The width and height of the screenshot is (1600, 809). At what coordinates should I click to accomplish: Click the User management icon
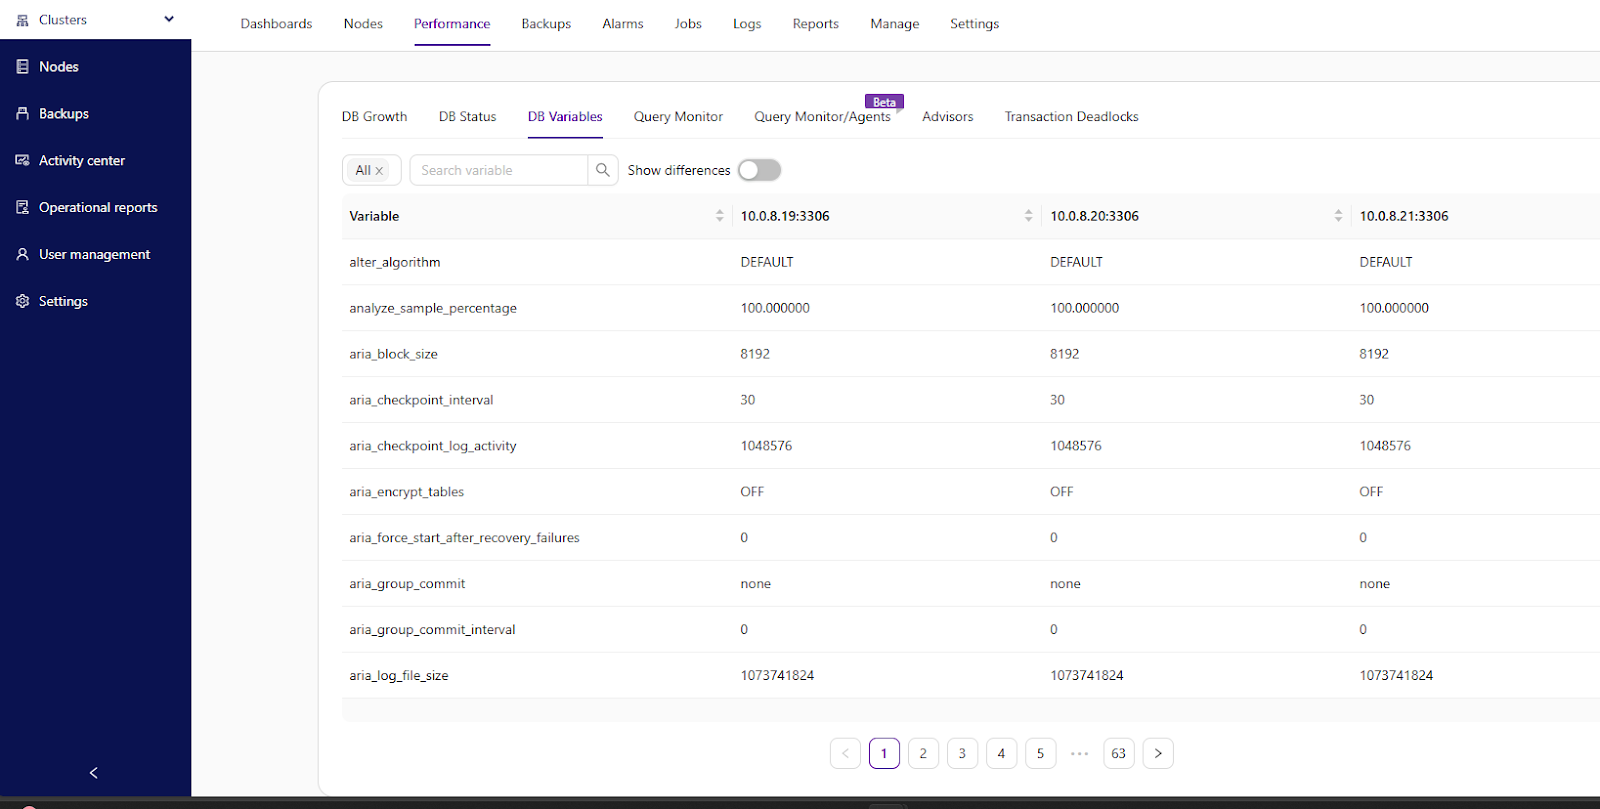pyautogui.click(x=22, y=255)
